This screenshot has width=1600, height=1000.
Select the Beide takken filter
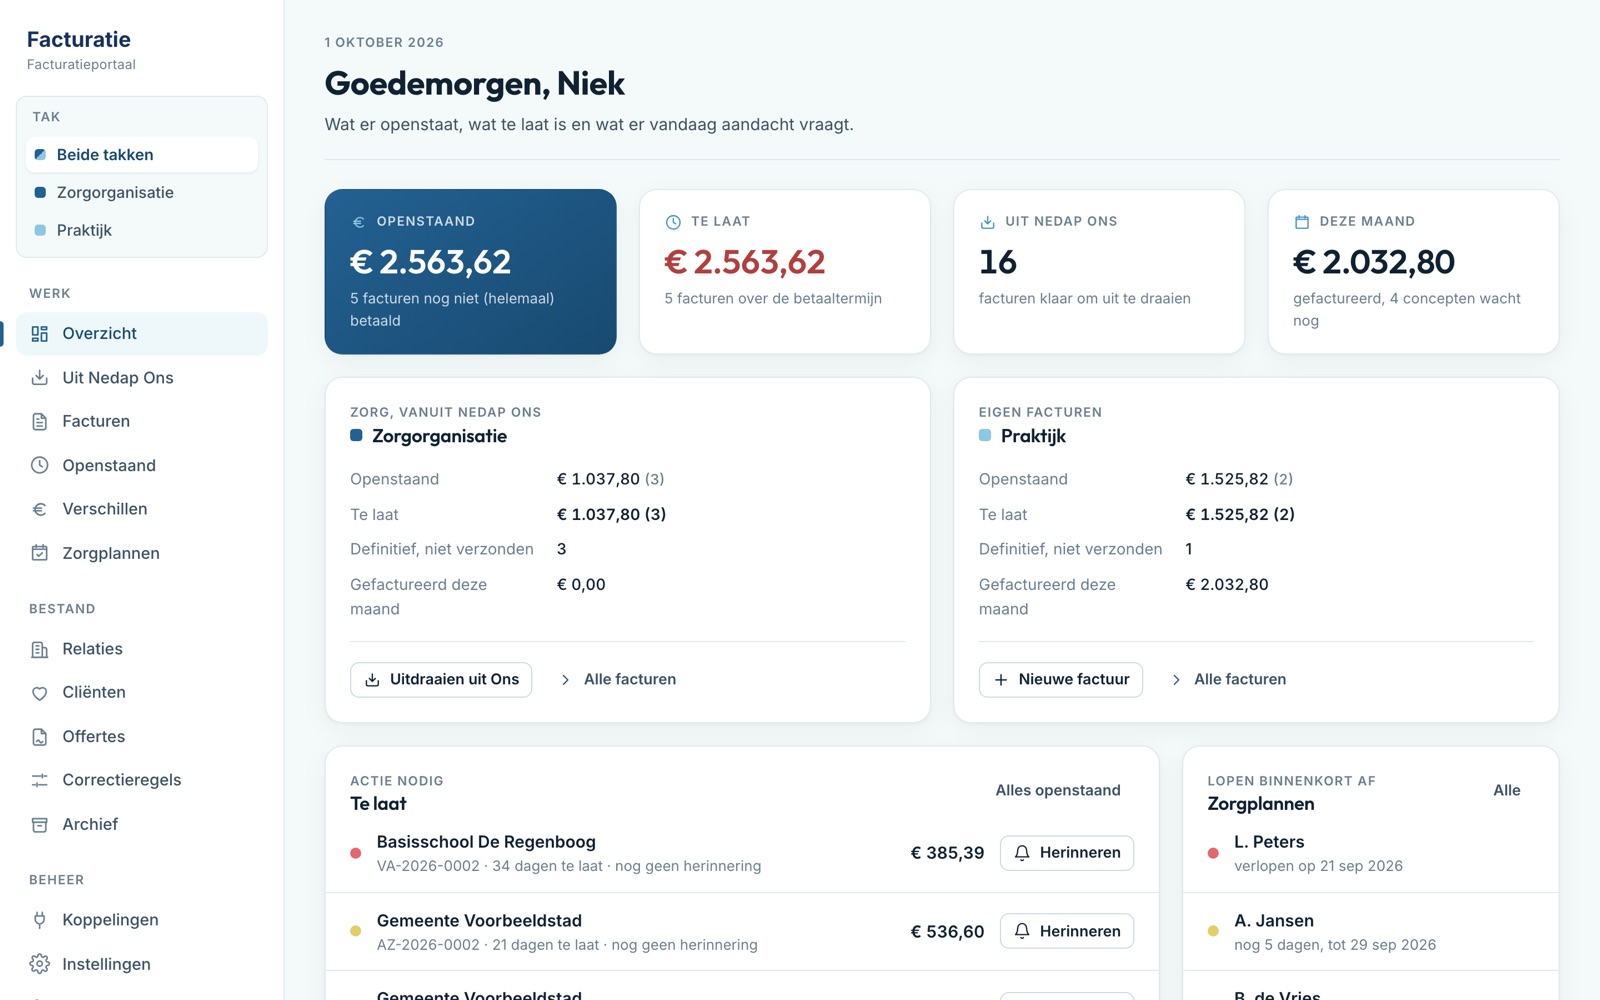click(x=142, y=155)
